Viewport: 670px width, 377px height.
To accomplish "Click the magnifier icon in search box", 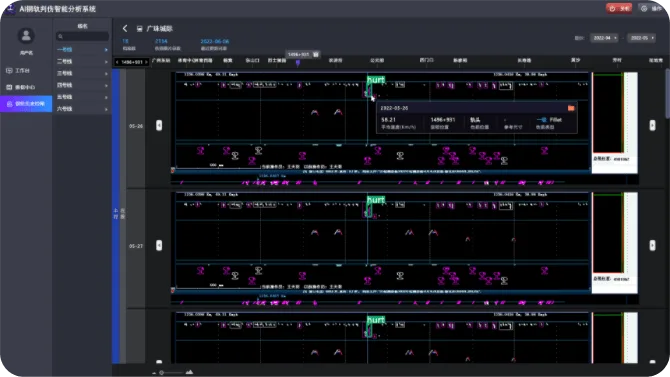I will point(60,37).
